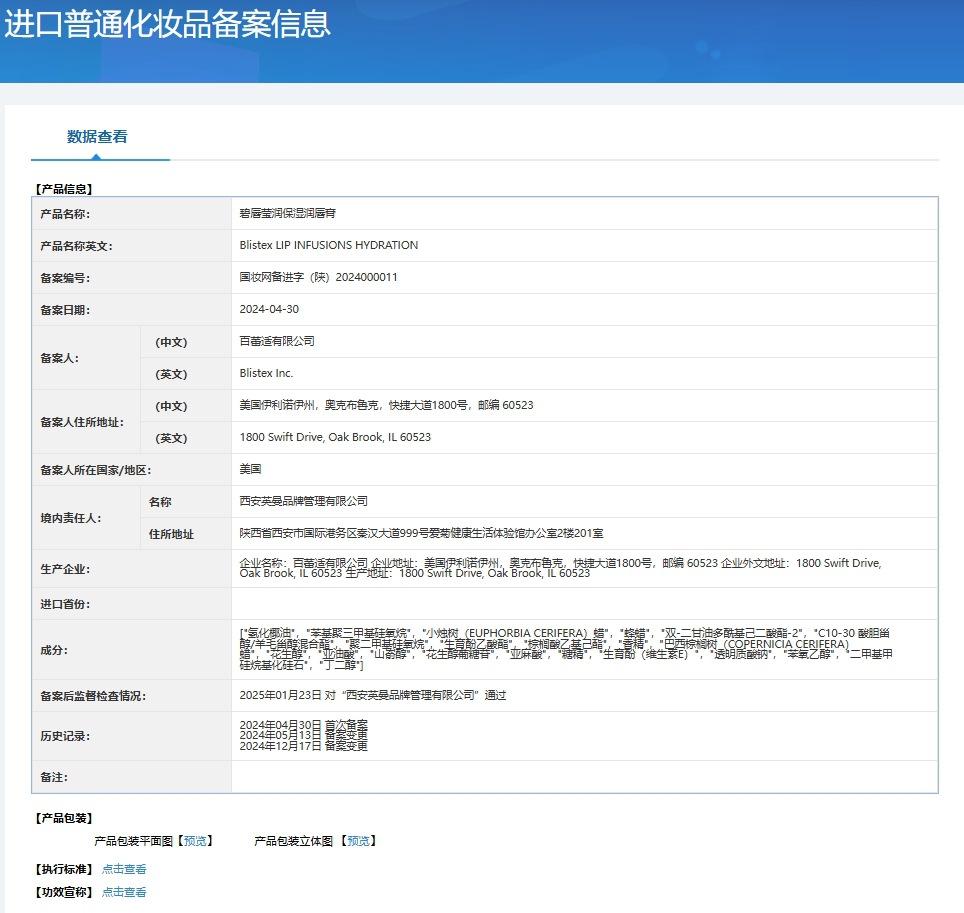The width and height of the screenshot is (964, 913).
Task: Open 功效宣称 点击查看 link
Action: click(124, 891)
